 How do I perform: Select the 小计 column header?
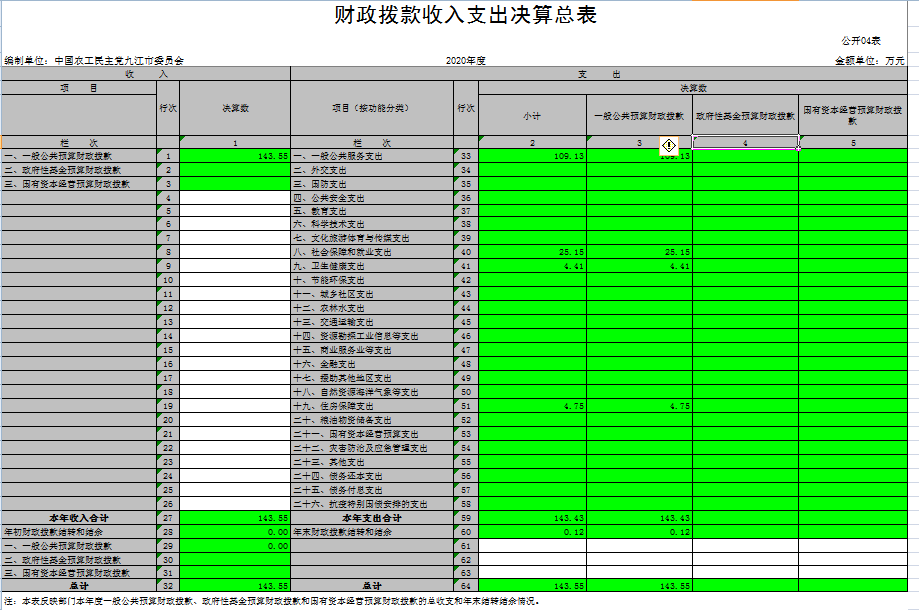click(x=532, y=116)
